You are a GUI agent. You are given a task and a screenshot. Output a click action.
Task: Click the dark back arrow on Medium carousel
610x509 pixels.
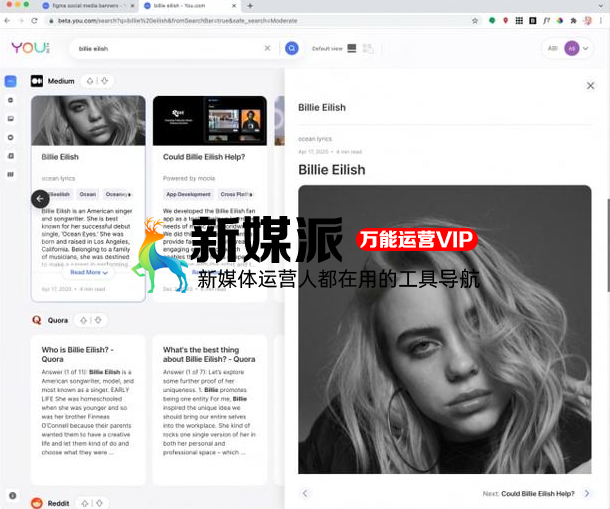click(x=40, y=199)
